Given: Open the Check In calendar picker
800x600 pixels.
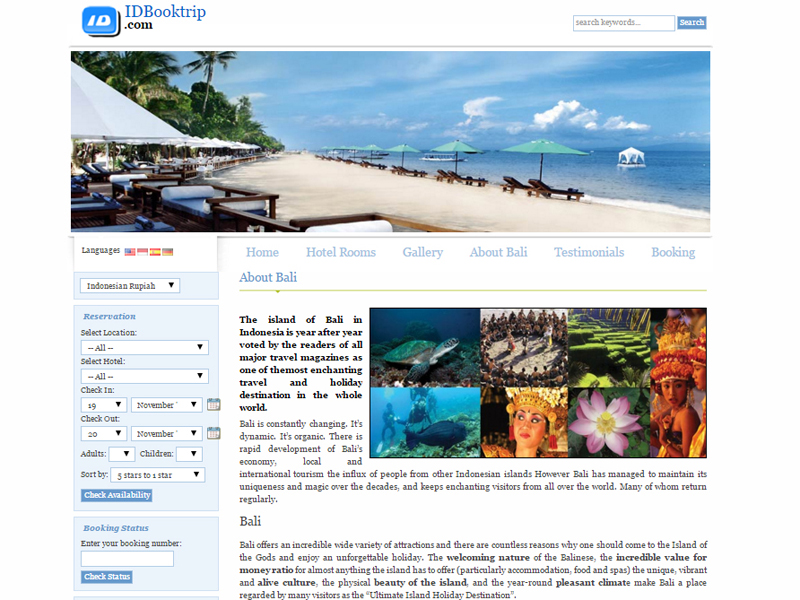Looking at the screenshot, I should coord(213,405).
